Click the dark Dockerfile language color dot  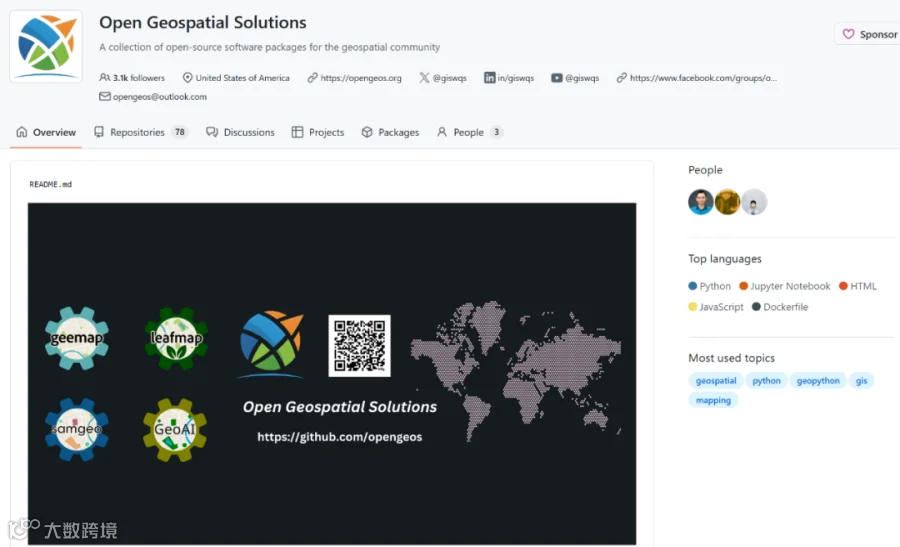[757, 307]
